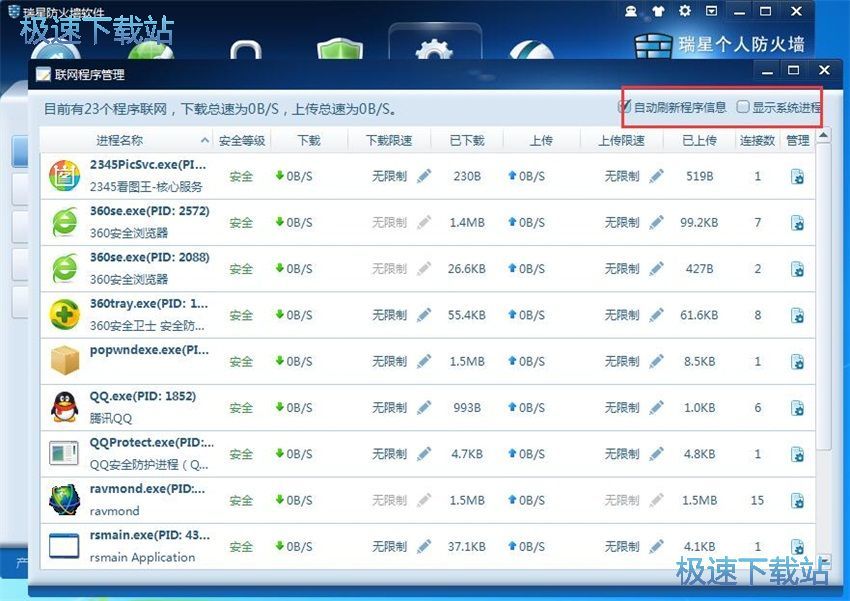
Task: Sort by 下载 column header
Action: tap(309, 140)
